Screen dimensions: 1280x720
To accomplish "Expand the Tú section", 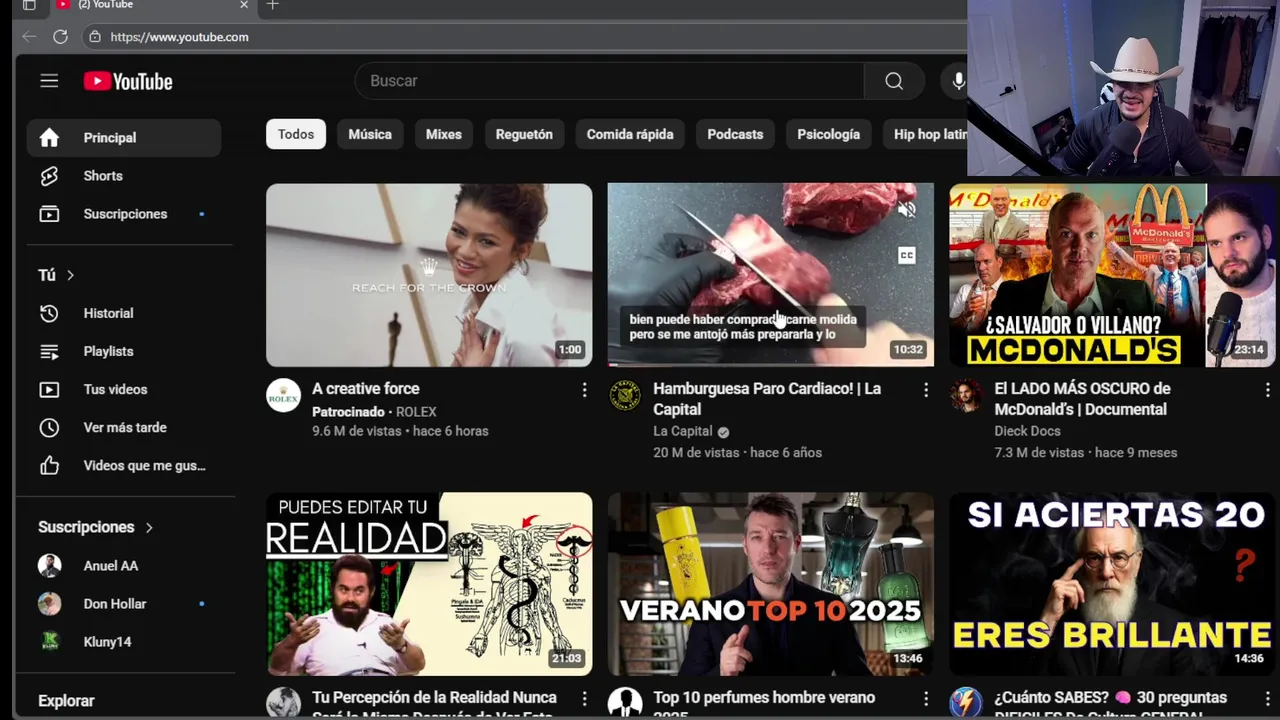I will [x=57, y=275].
